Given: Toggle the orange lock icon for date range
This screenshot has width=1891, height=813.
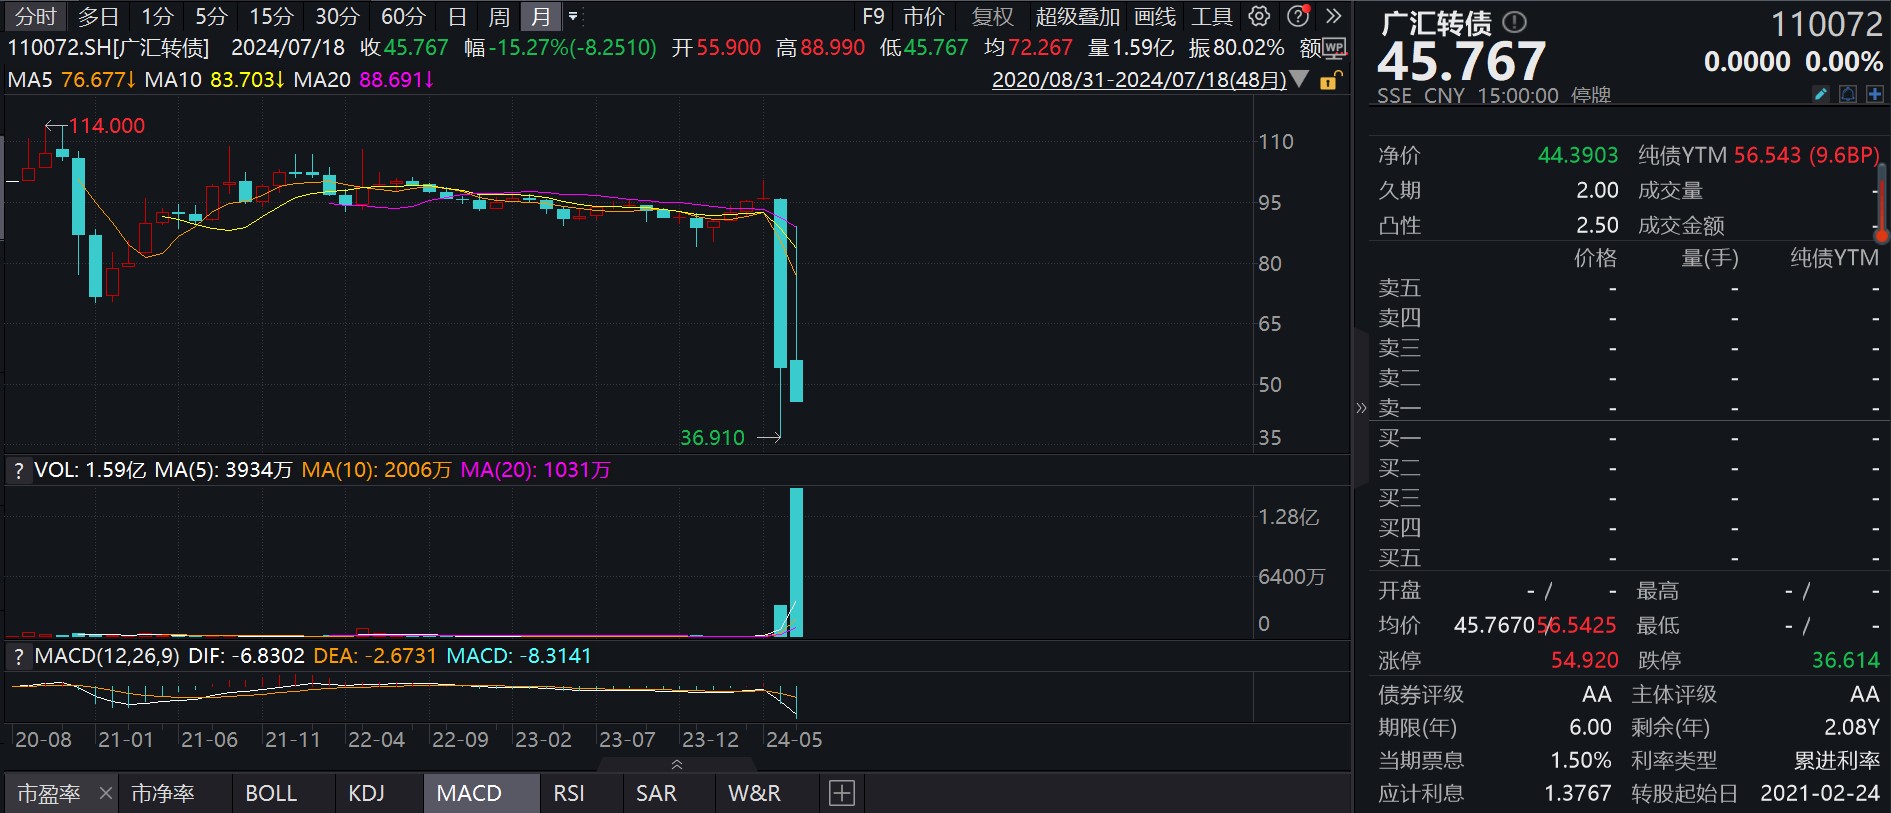Looking at the screenshot, I should (1329, 81).
